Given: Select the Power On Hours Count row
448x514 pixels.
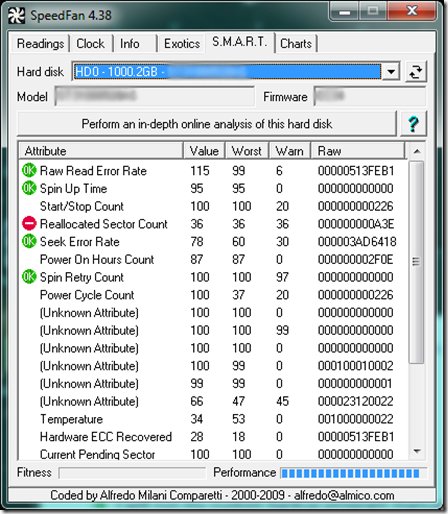Looking at the screenshot, I should 213,259.
